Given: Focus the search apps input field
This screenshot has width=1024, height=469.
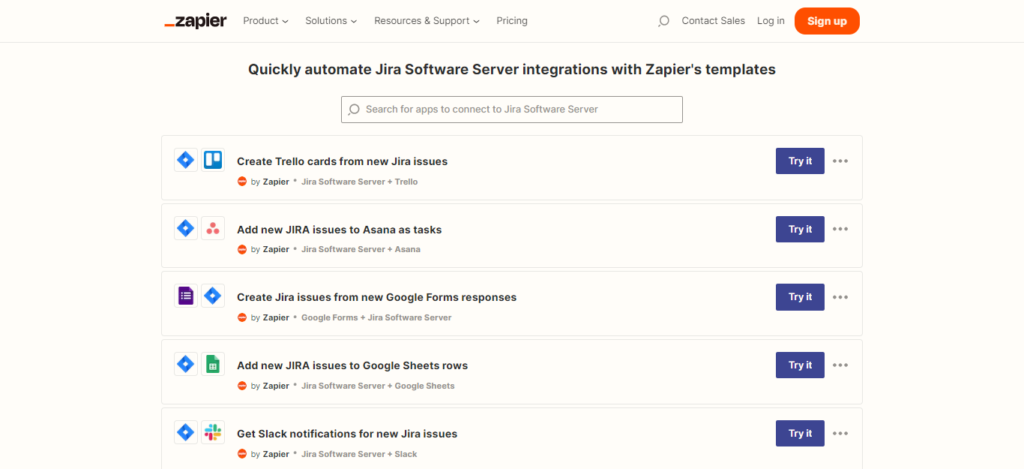Looking at the screenshot, I should pyautogui.click(x=512, y=110).
